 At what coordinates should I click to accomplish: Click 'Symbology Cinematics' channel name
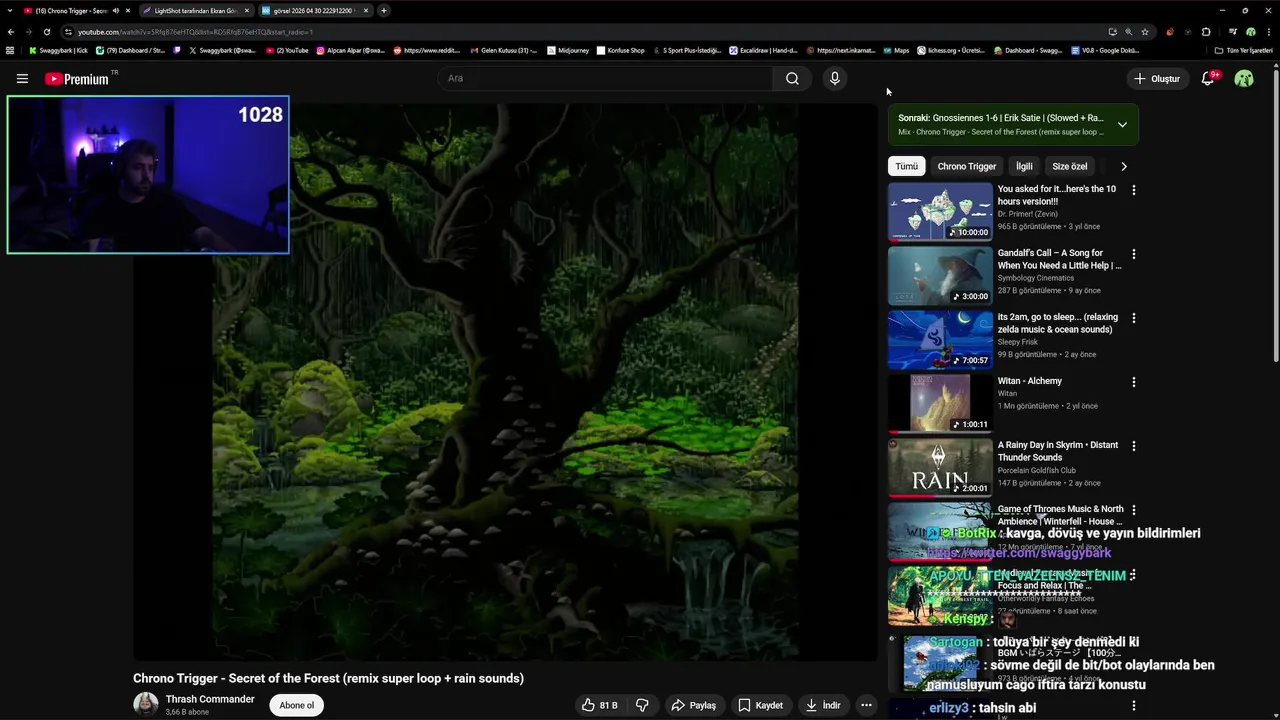coord(1036,278)
